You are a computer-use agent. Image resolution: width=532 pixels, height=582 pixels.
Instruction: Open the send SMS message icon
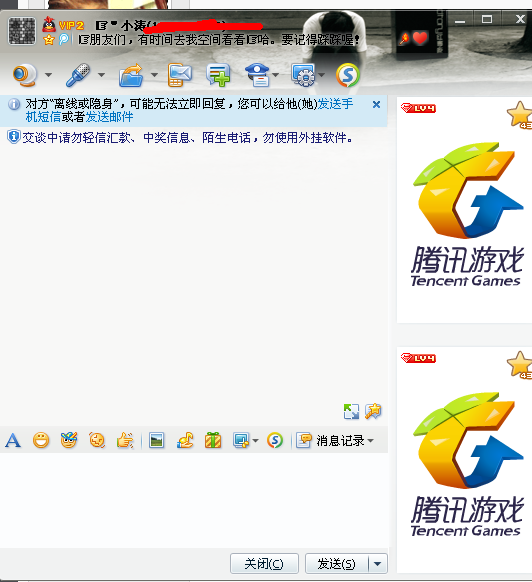point(180,75)
